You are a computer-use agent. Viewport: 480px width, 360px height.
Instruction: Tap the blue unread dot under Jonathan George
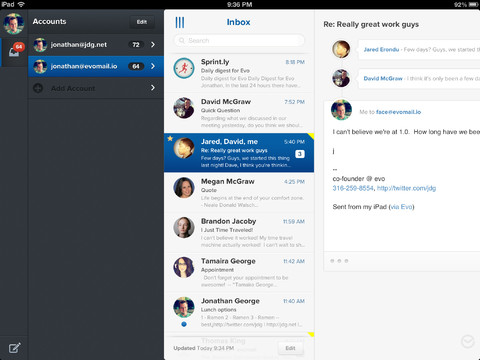(x=184, y=324)
